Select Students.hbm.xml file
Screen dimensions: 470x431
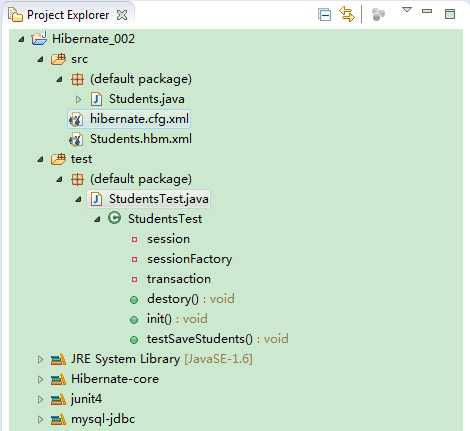[x=141, y=139]
